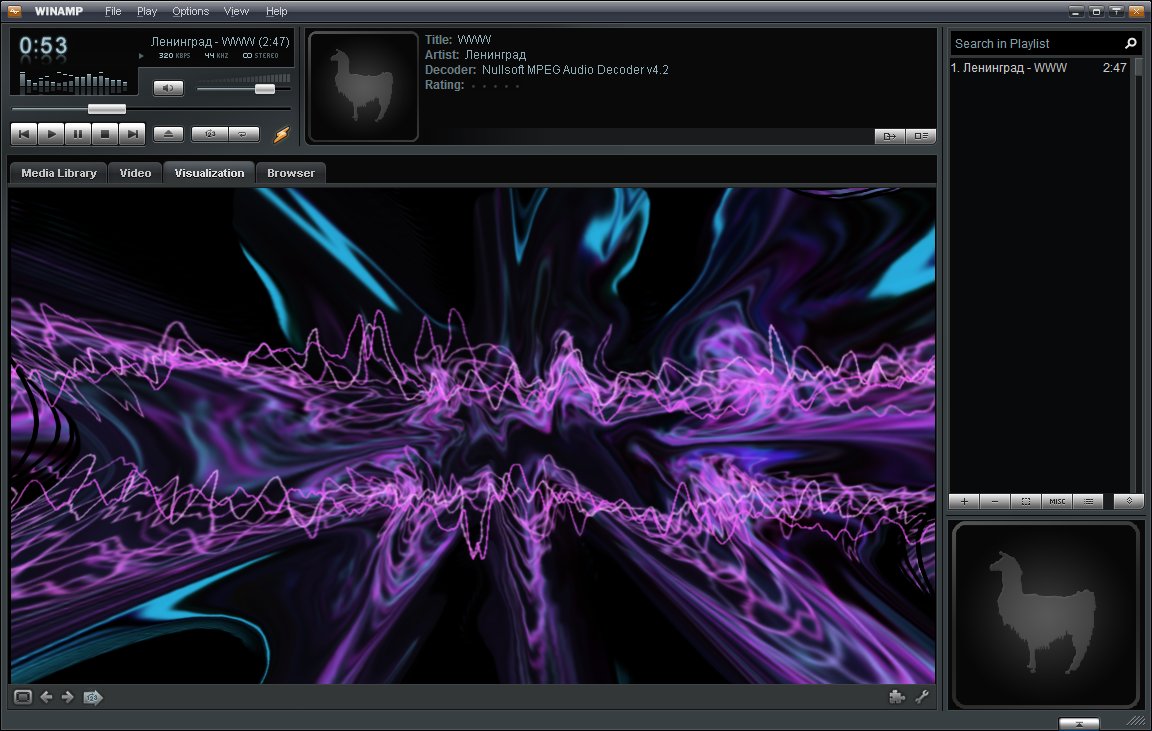Image resolution: width=1152 pixels, height=731 pixels.
Task: Toggle repeat playback mode
Action: pyautogui.click(x=243, y=134)
